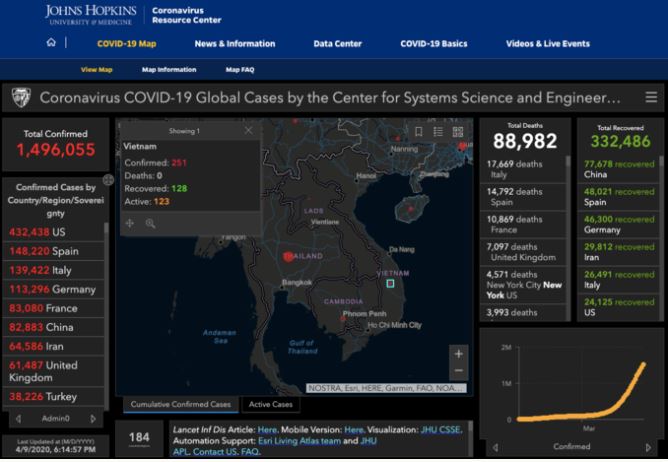Image resolution: width=668 pixels, height=462 pixels.
Task: Open the basemap gallery grid icon
Action: click(458, 131)
